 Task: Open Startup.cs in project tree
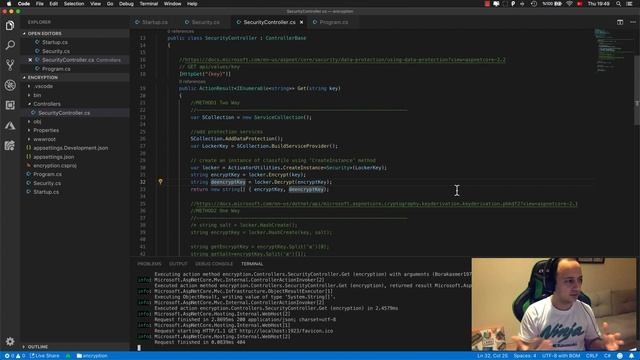coord(46,192)
